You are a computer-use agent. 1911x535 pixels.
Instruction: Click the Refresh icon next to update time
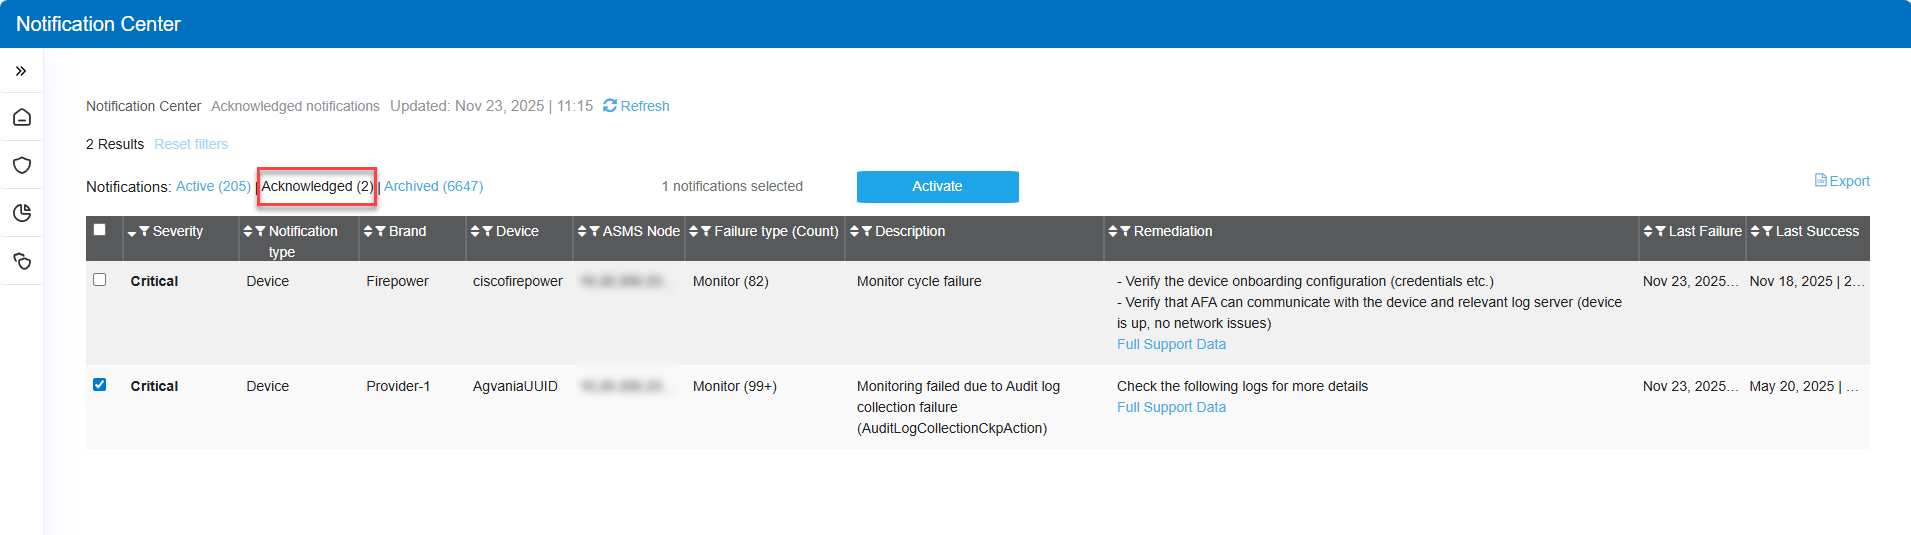pyautogui.click(x=610, y=106)
